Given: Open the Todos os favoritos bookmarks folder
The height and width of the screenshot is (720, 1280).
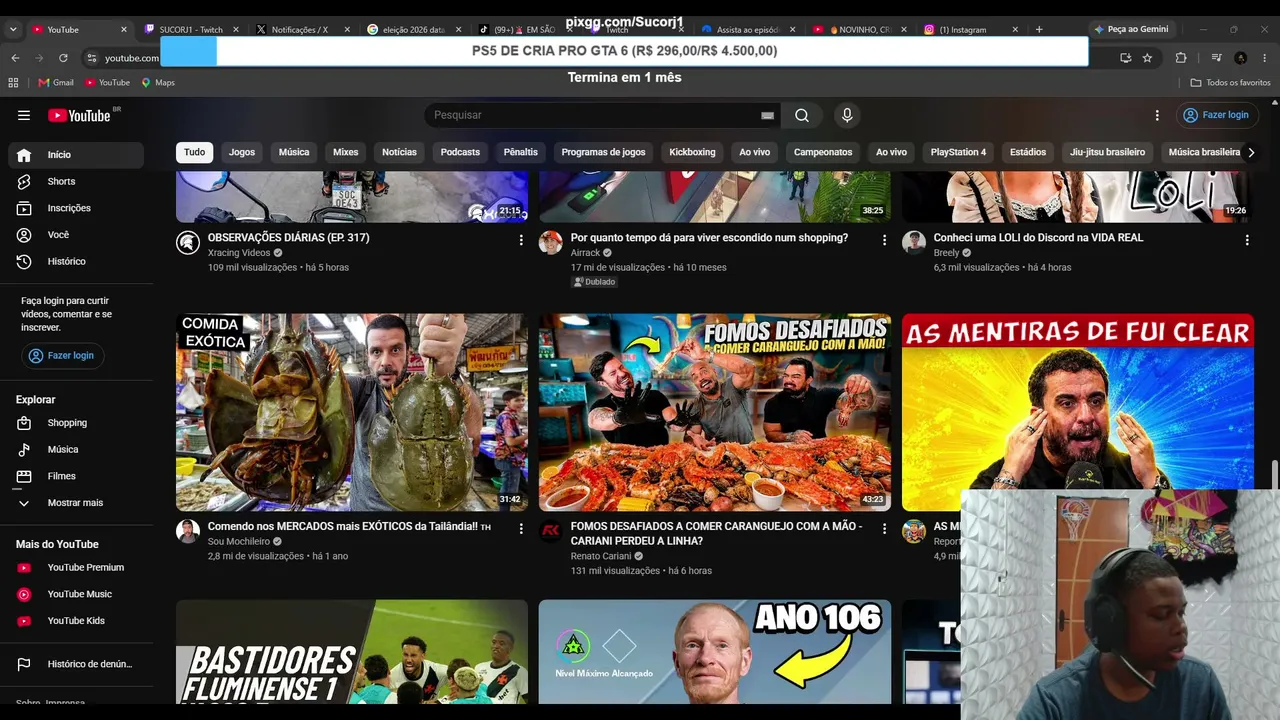Looking at the screenshot, I should click(1231, 82).
